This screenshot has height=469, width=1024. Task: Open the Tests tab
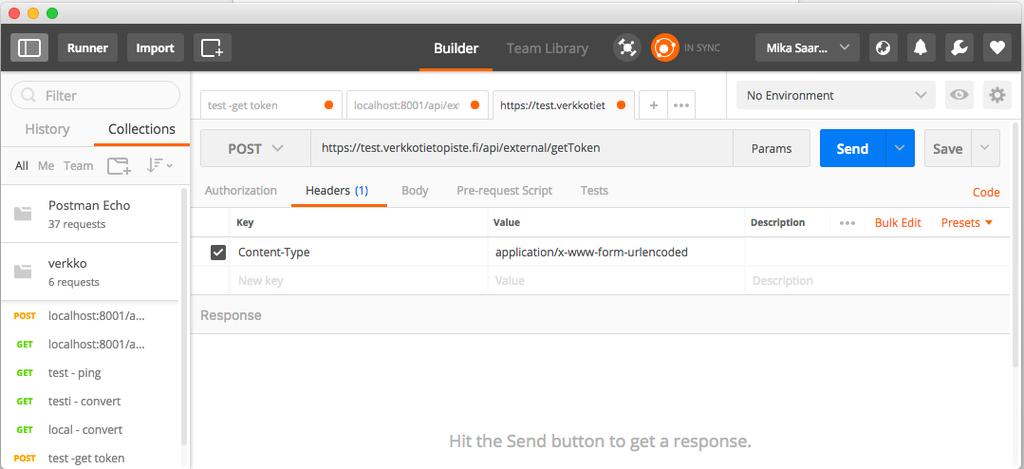click(x=594, y=191)
